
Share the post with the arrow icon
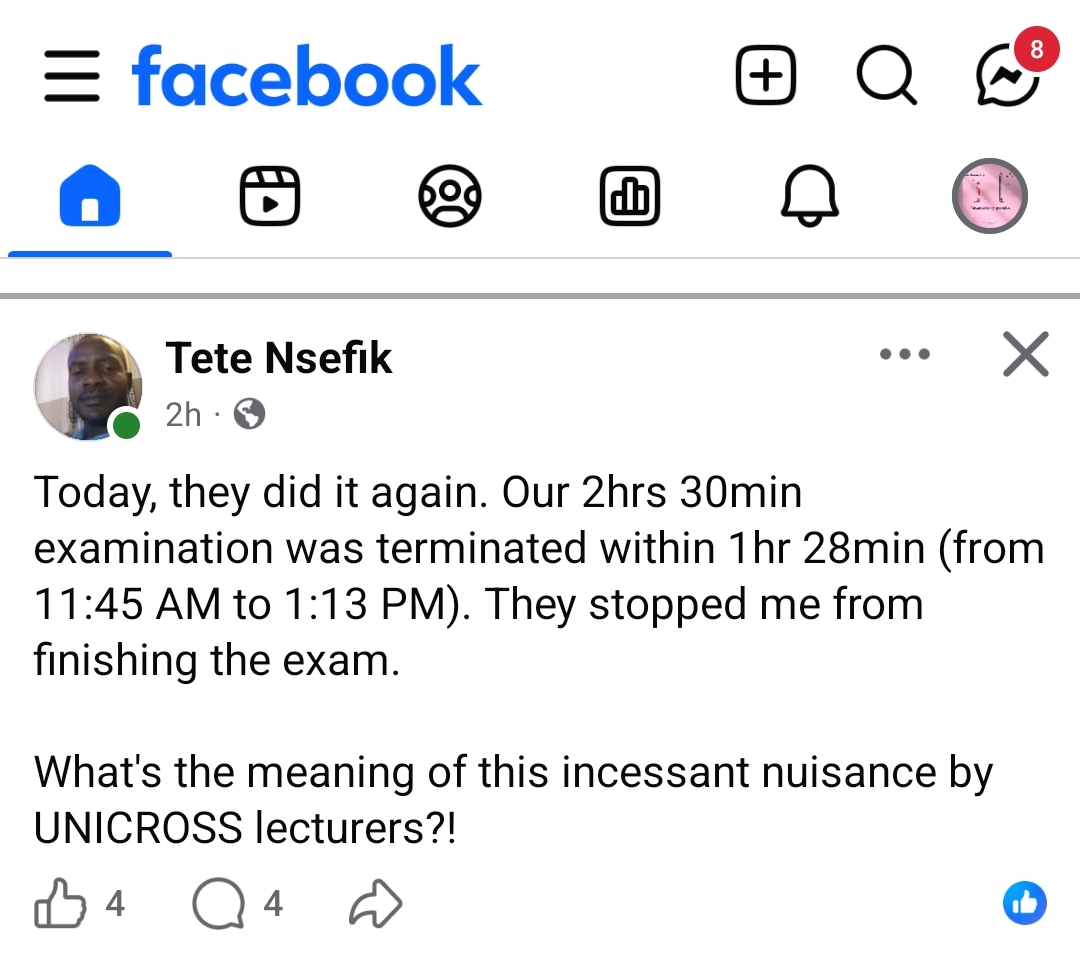(x=376, y=905)
